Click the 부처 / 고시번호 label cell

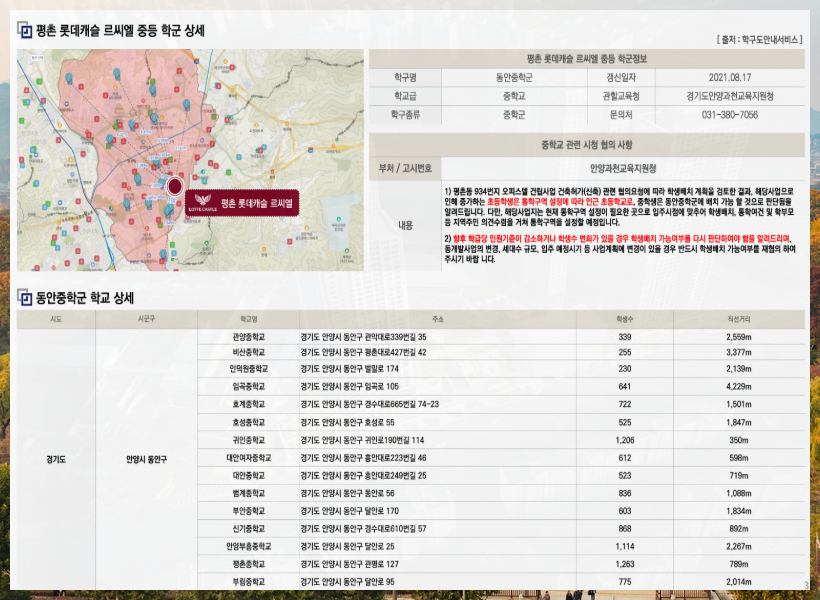pyautogui.click(x=405, y=168)
